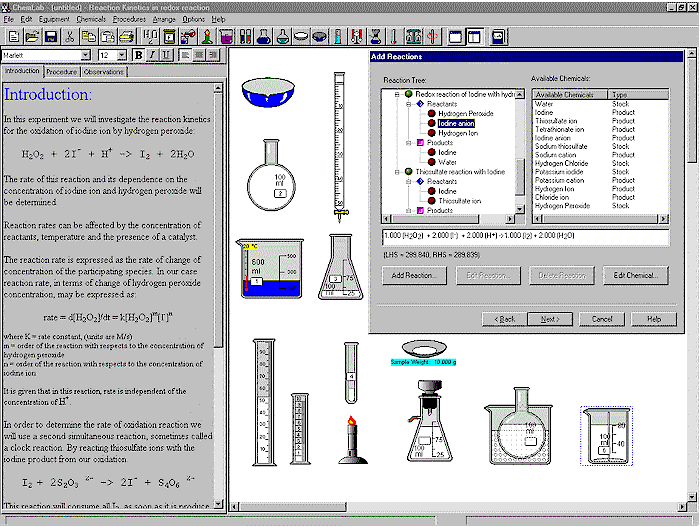This screenshot has height=527, width=700.
Task: Select Potassium iodide in Available Chemicals
Action: tap(559, 172)
